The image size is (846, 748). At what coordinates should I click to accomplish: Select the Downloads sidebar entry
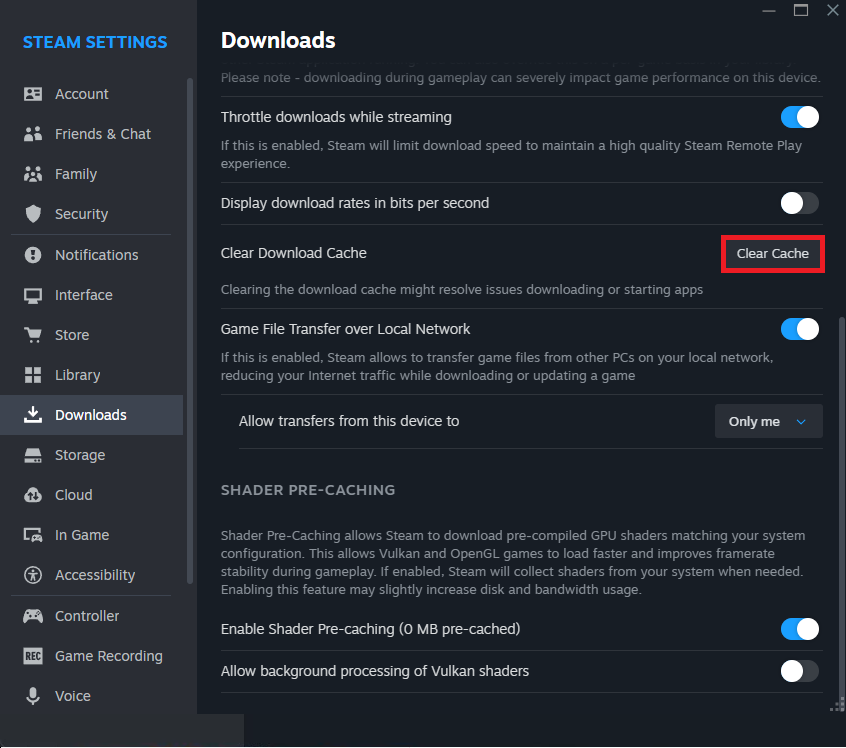(x=92, y=415)
